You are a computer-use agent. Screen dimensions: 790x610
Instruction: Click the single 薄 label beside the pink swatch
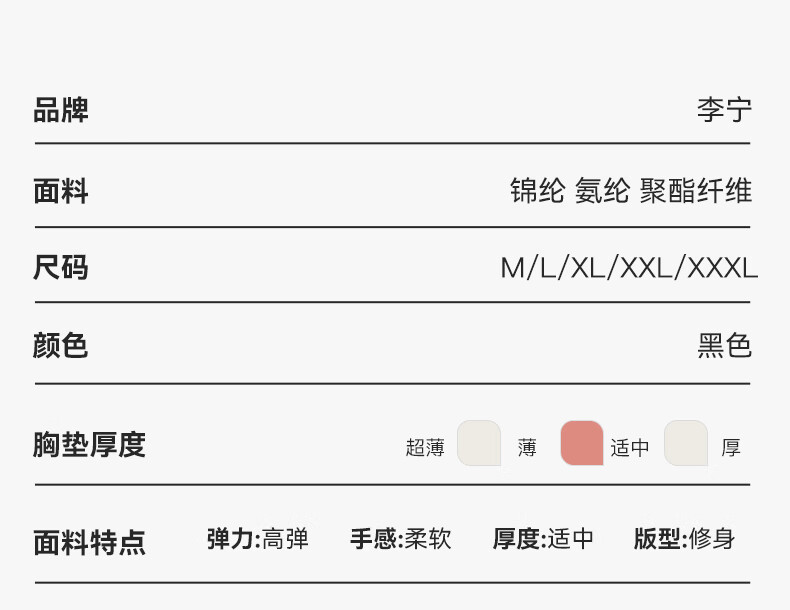527,448
